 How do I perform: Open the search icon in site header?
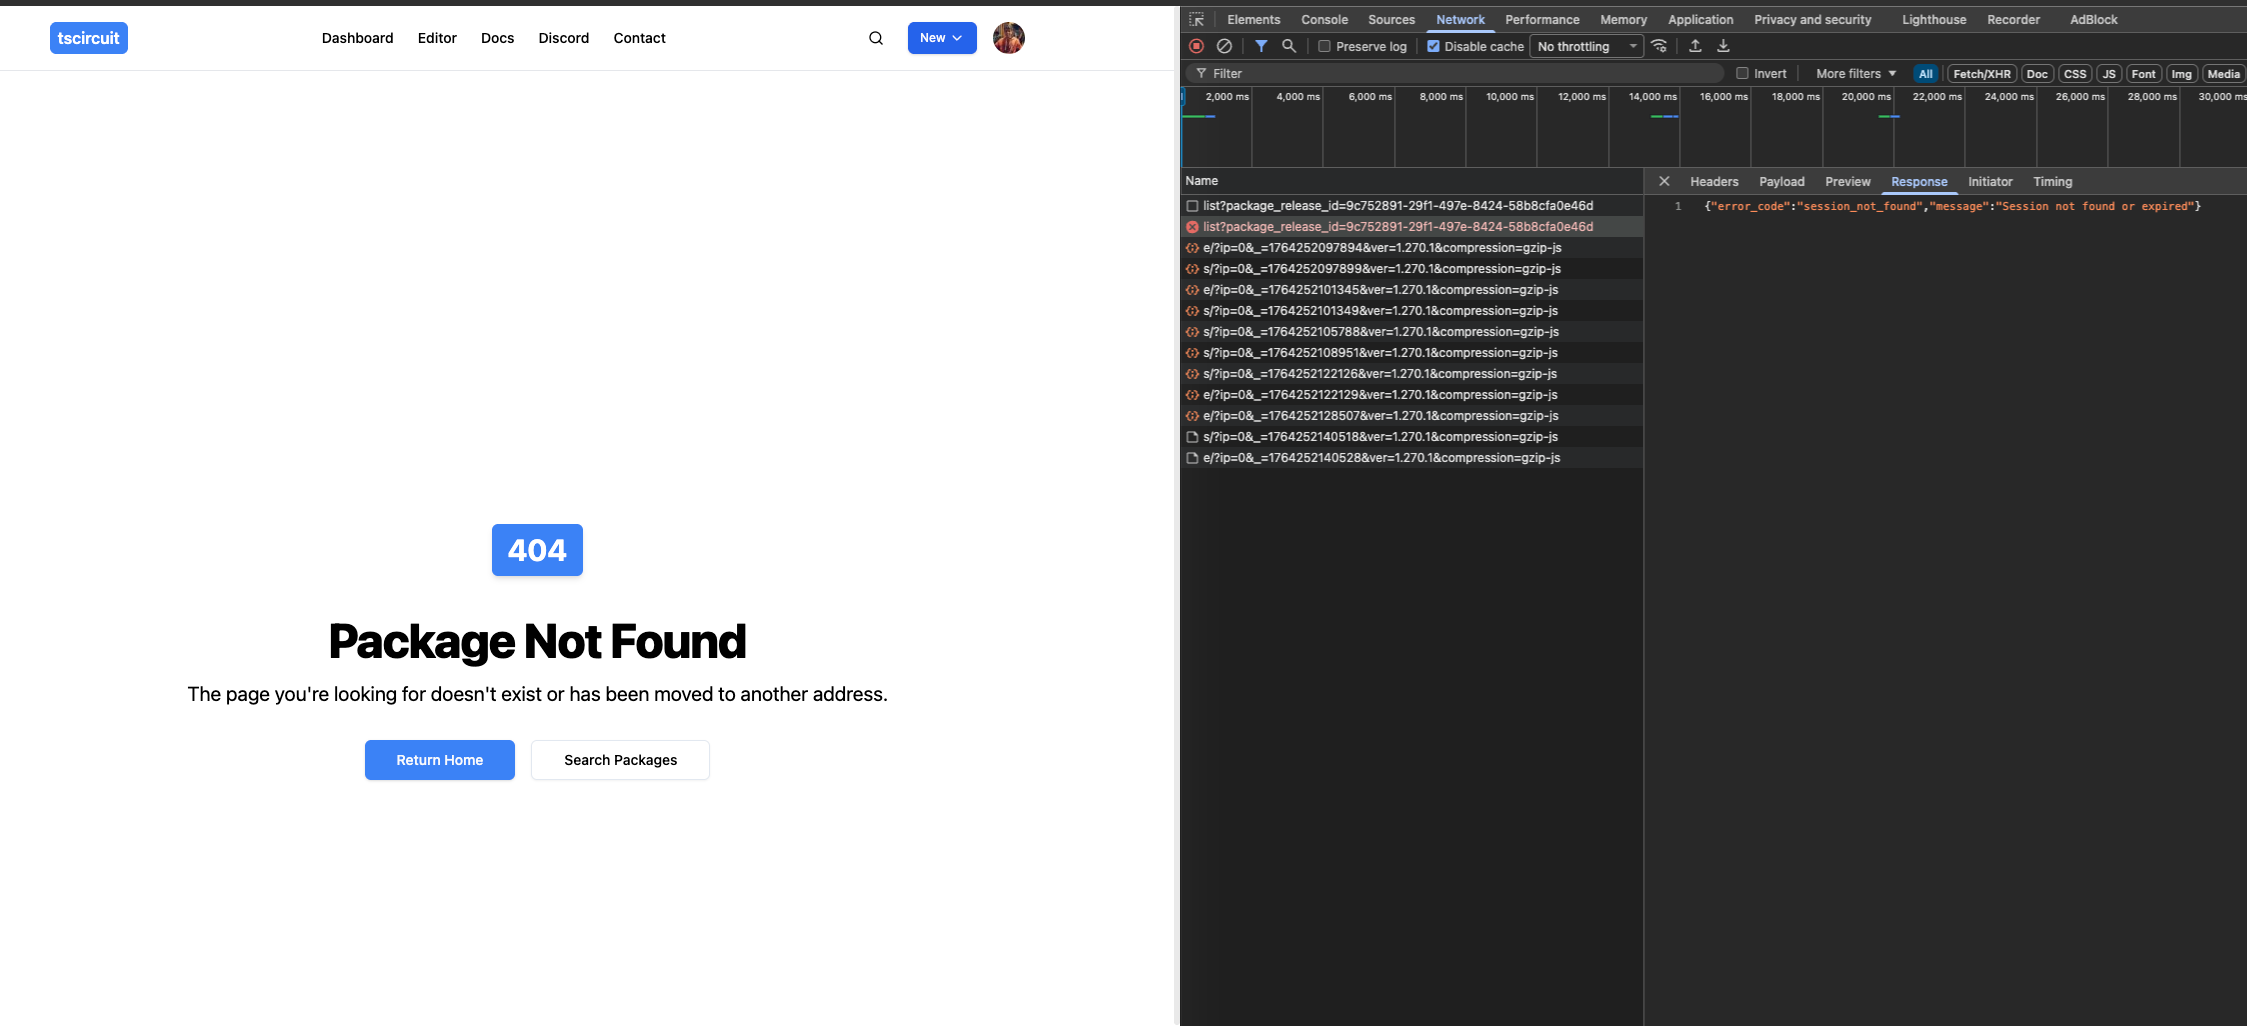[x=876, y=38]
